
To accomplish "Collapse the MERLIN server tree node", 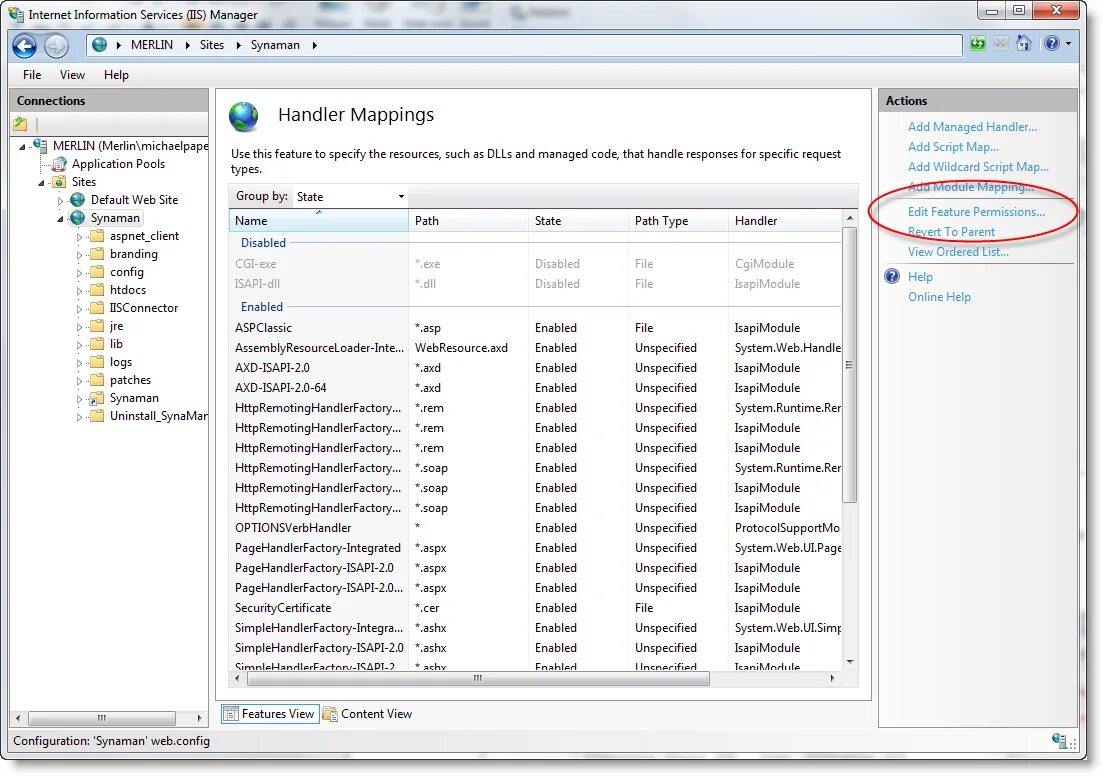I will pyautogui.click(x=23, y=146).
